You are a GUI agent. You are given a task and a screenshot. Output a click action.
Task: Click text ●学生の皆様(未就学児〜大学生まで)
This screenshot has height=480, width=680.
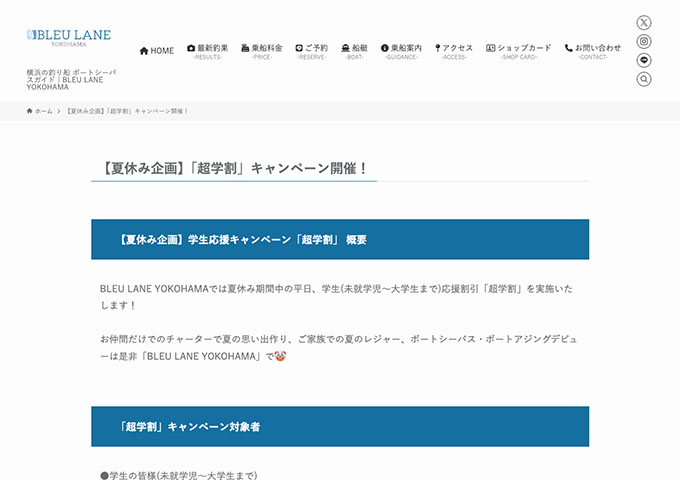[x=179, y=475]
